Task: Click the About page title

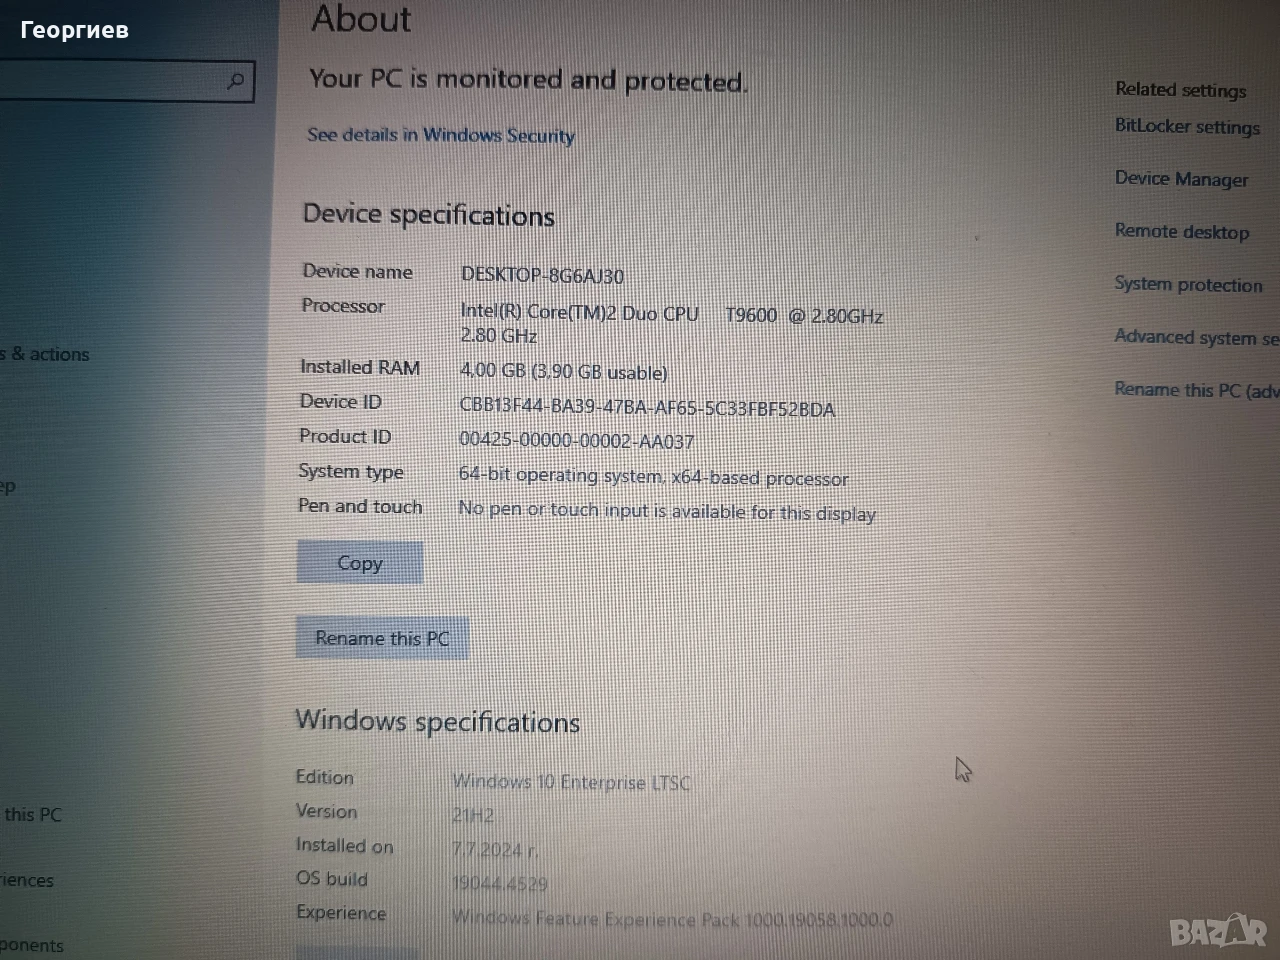Action: tap(361, 19)
